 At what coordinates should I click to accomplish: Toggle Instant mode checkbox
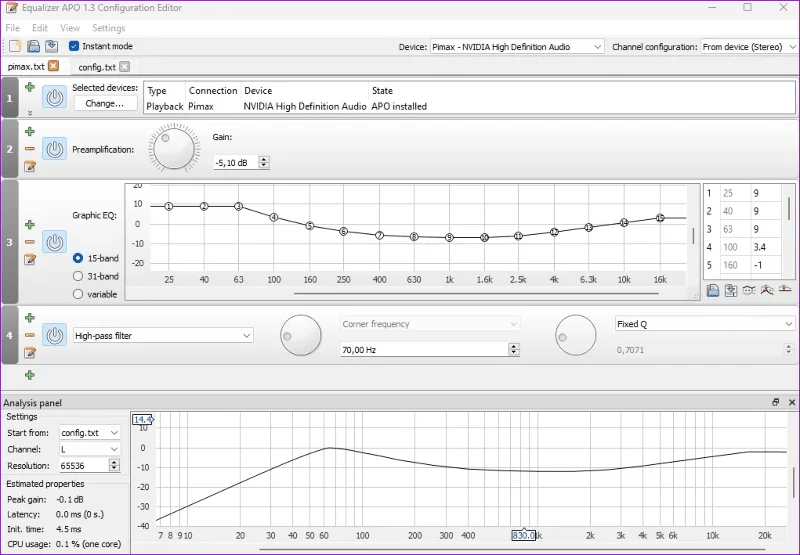coord(74,46)
